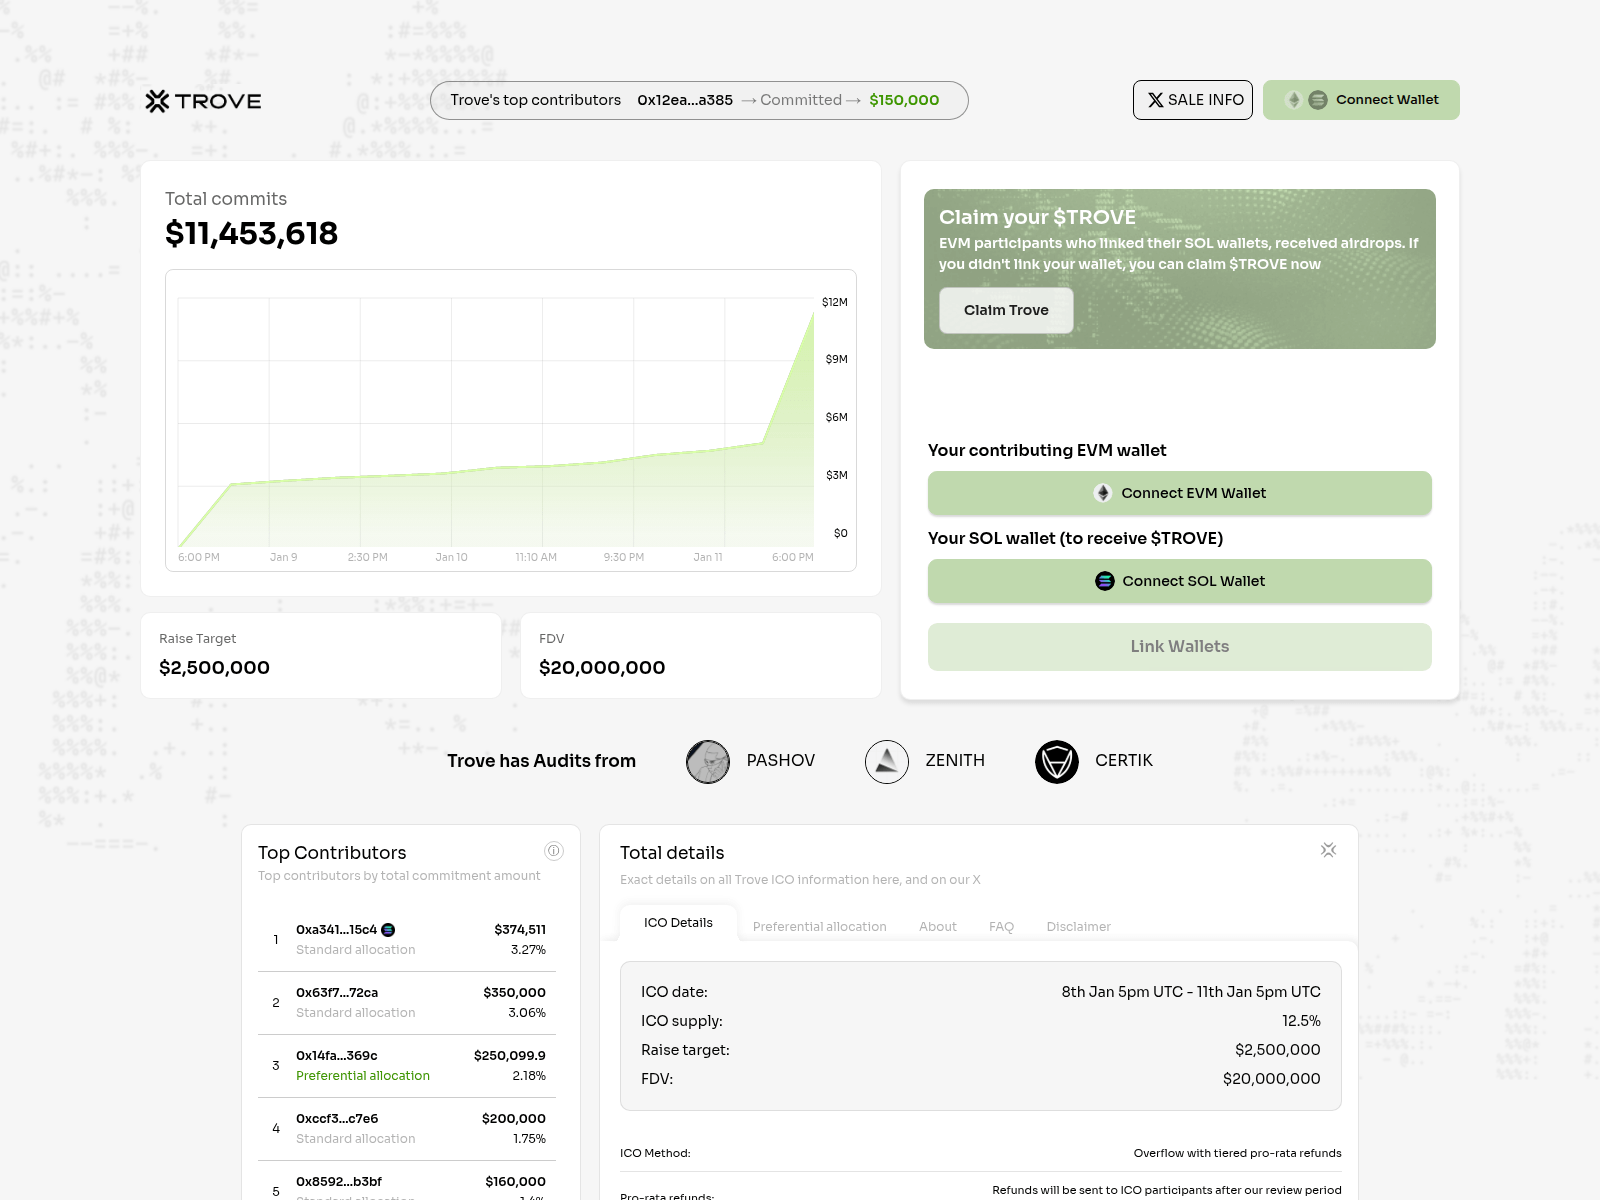This screenshot has height=1200, width=1600.
Task: Click the Claim Trove button
Action: click(1006, 310)
